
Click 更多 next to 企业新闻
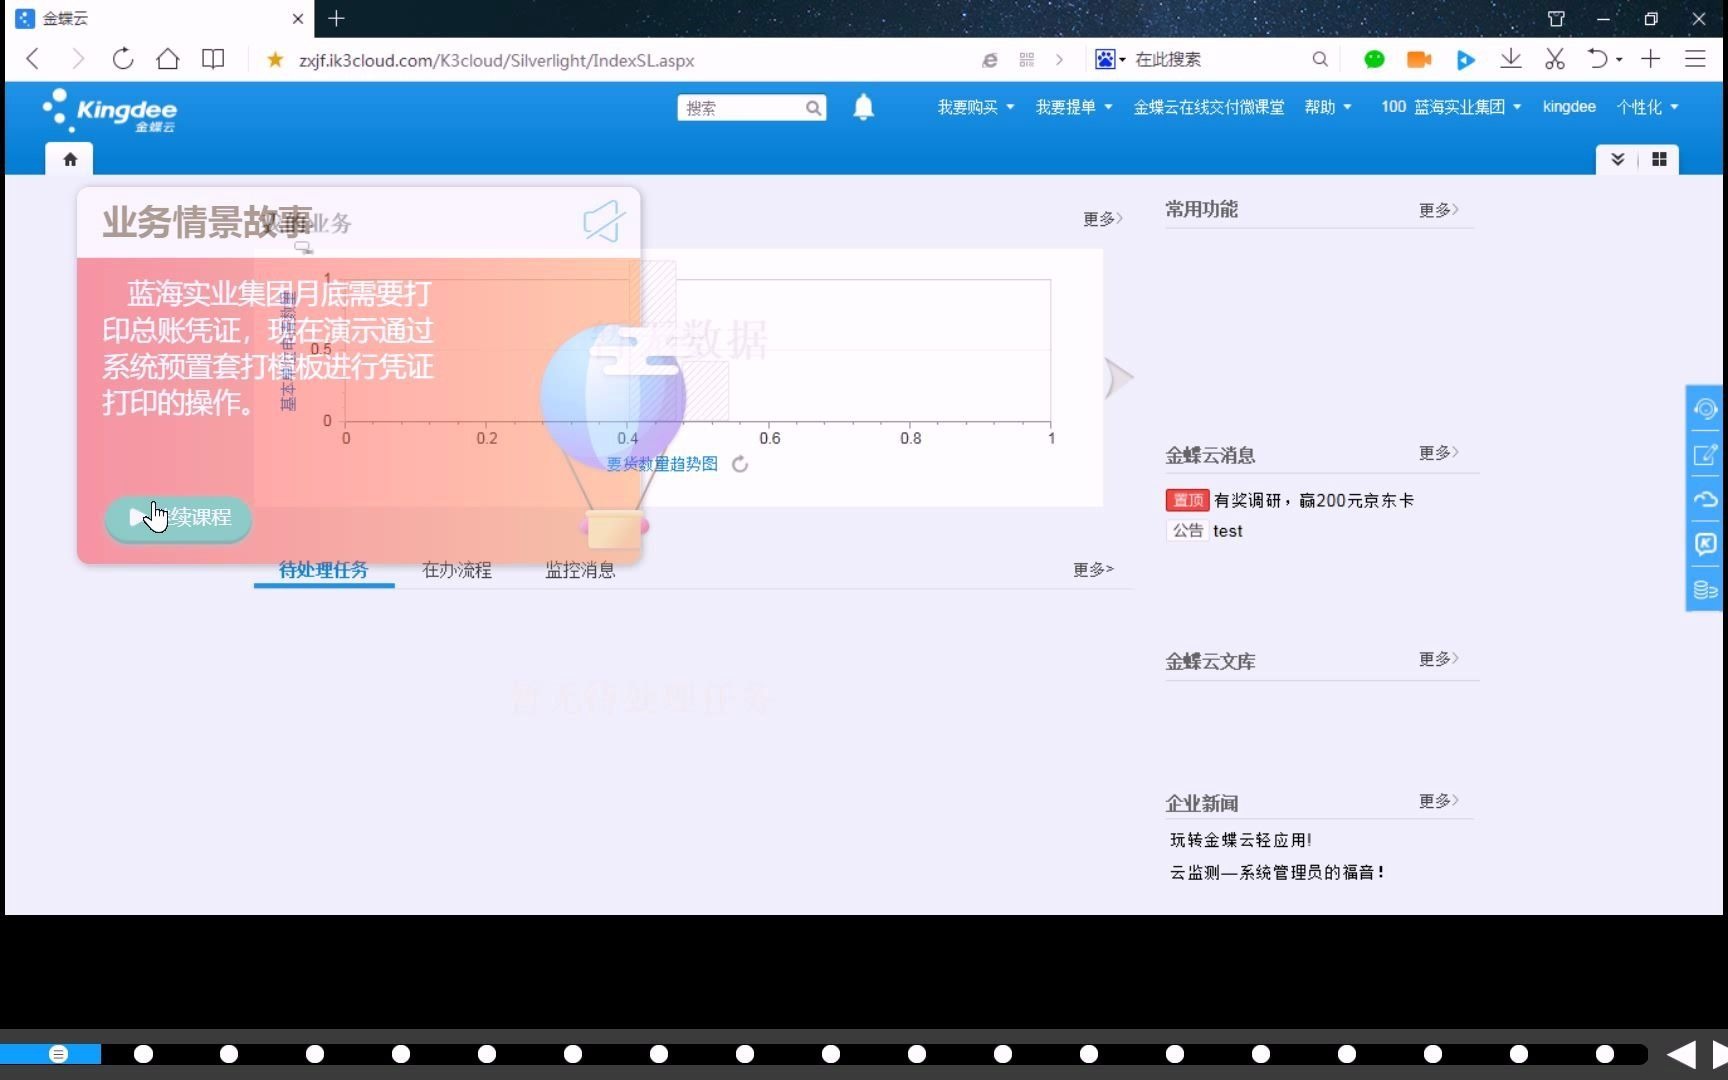(1438, 801)
